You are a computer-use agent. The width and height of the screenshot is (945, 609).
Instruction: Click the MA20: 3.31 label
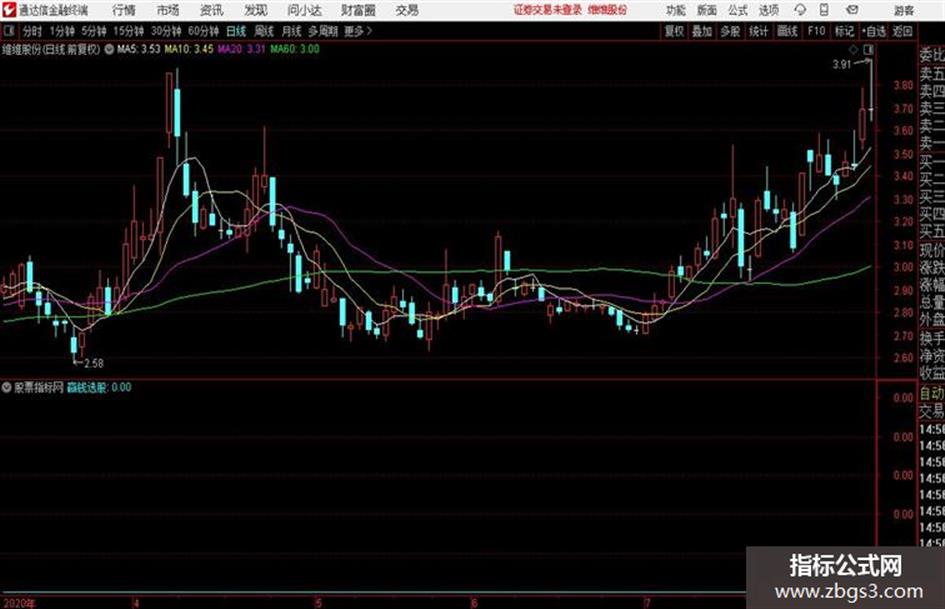[241, 49]
